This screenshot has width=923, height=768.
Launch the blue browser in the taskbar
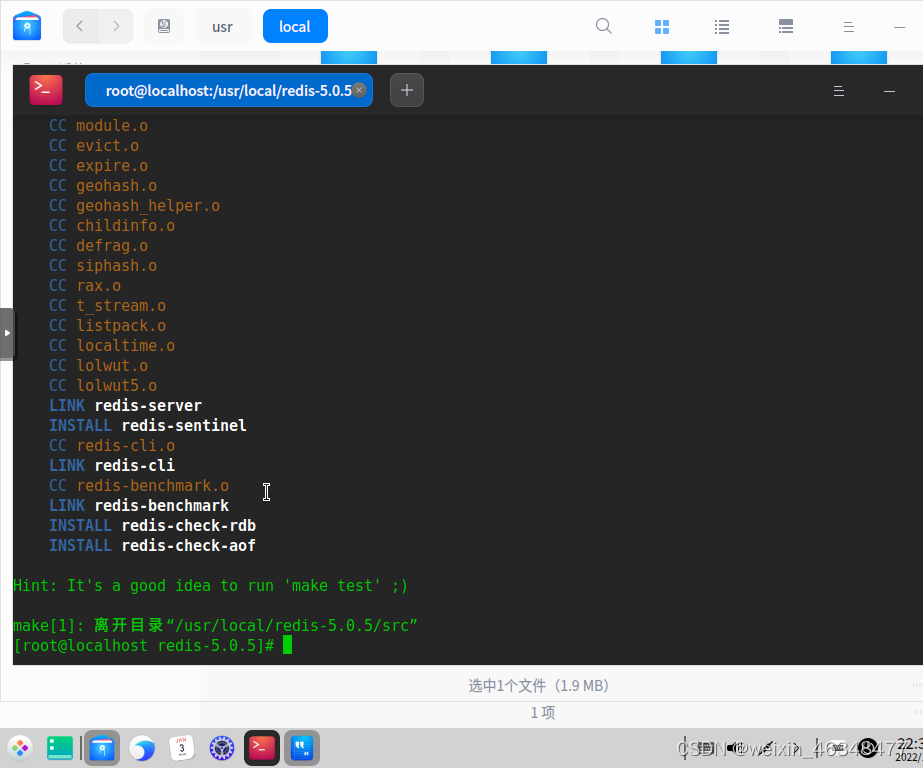142,748
